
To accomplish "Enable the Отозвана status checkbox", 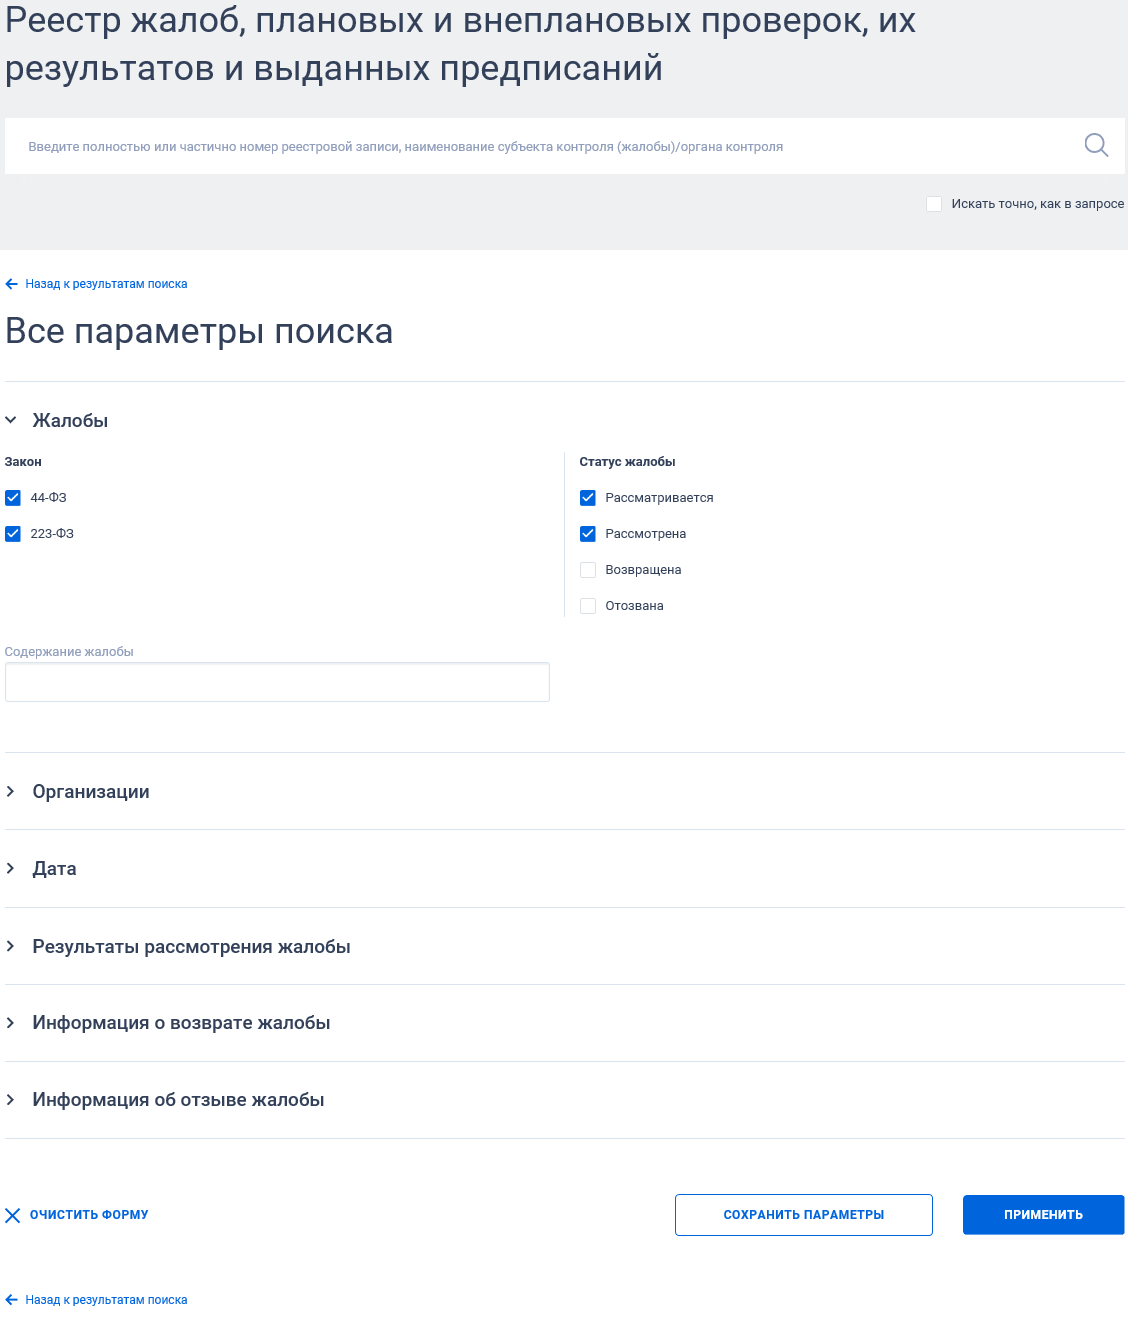I will (588, 606).
